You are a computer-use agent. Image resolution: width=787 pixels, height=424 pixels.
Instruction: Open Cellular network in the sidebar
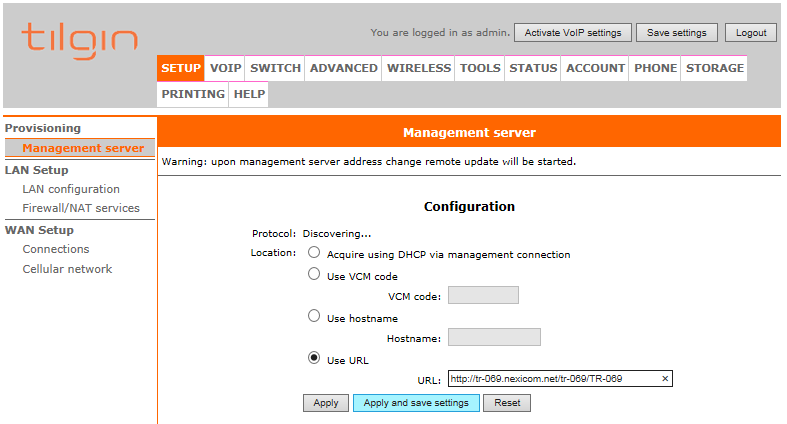[x=67, y=269]
